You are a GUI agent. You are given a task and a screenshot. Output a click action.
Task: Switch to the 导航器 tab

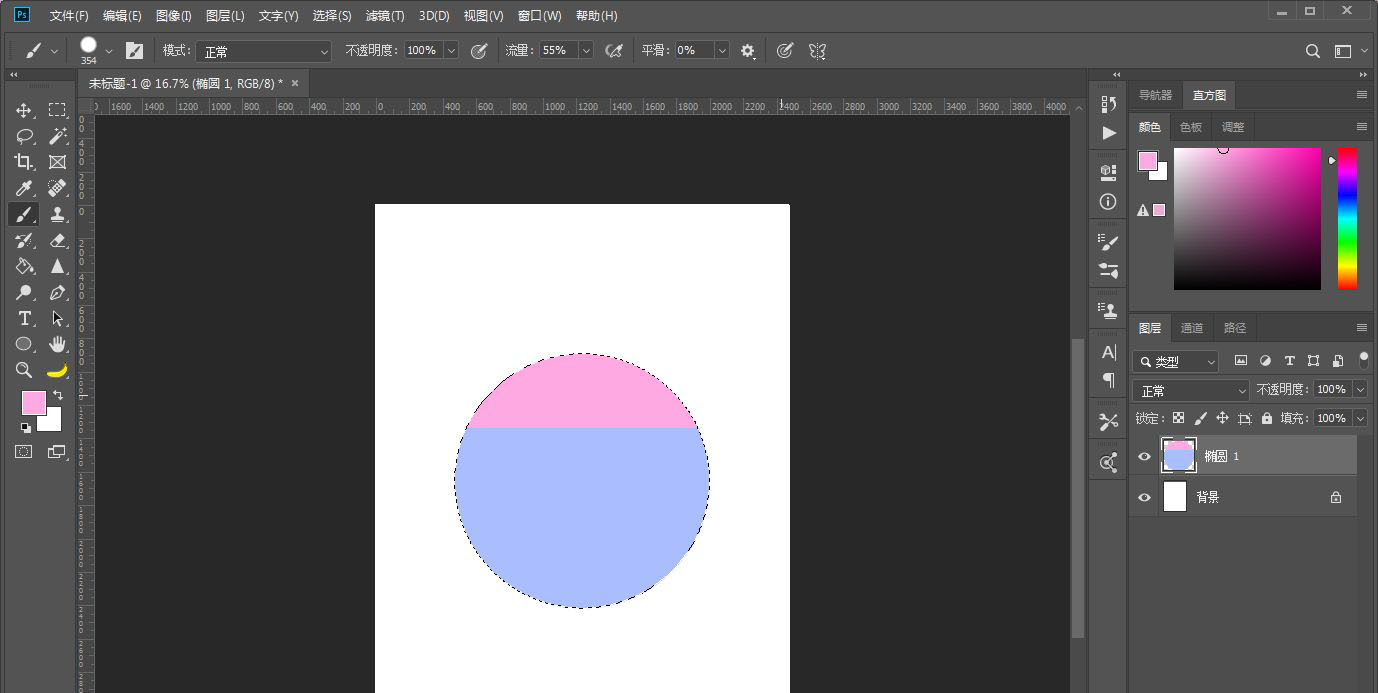[x=1155, y=95]
